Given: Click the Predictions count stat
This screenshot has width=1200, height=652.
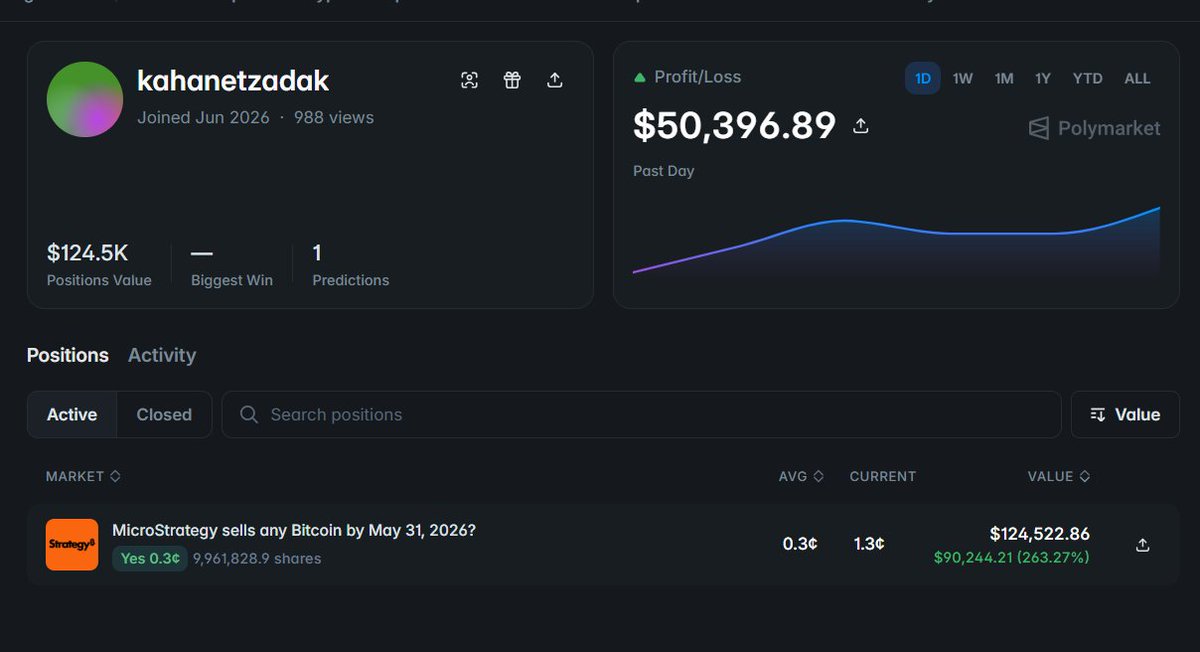Looking at the screenshot, I should 351,265.
